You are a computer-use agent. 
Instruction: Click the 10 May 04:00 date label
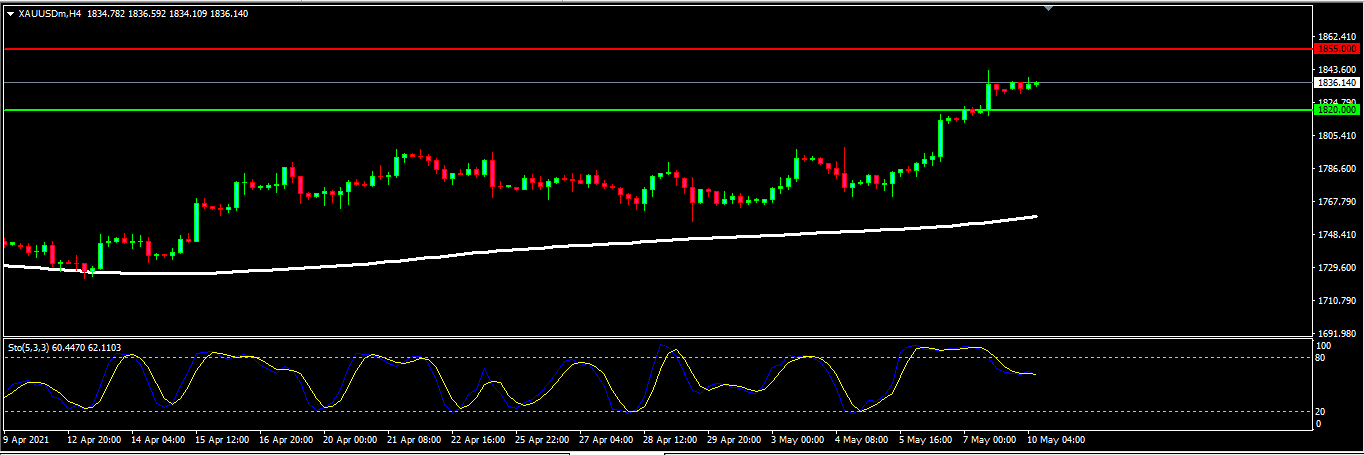pyautogui.click(x=1058, y=439)
